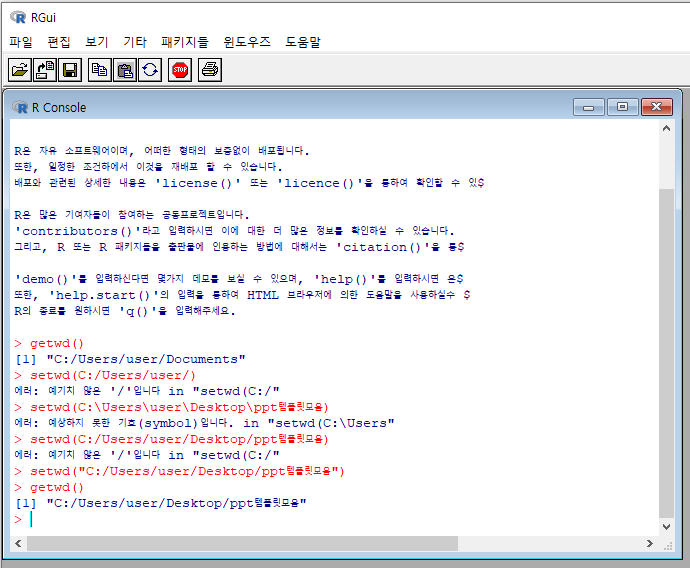690x568 pixels.
Task: Minimize the R Console window
Action: [x=589, y=107]
